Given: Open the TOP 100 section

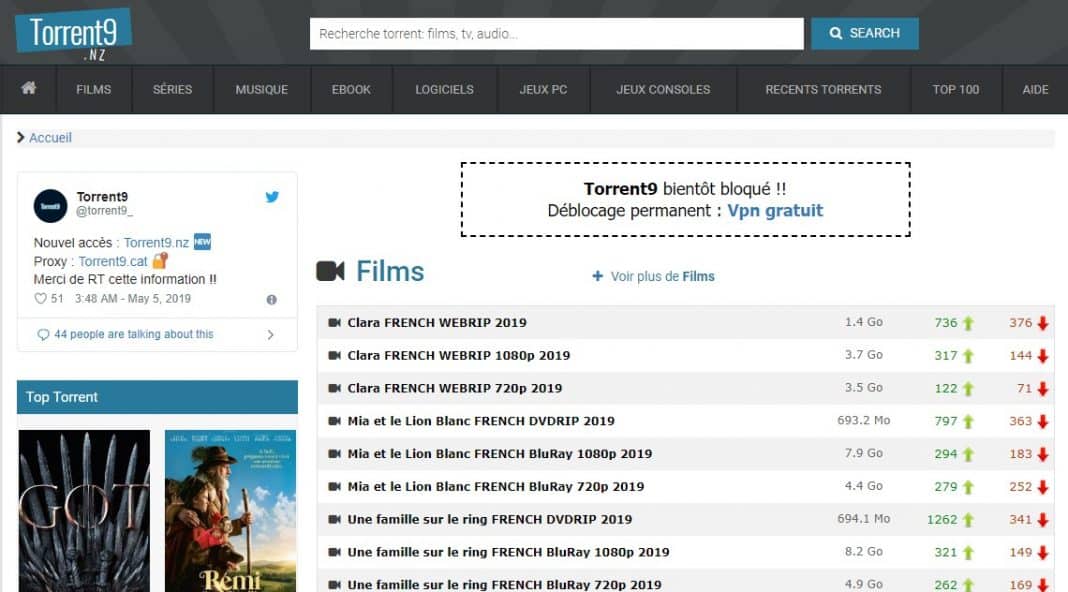Looking at the screenshot, I should click(955, 89).
